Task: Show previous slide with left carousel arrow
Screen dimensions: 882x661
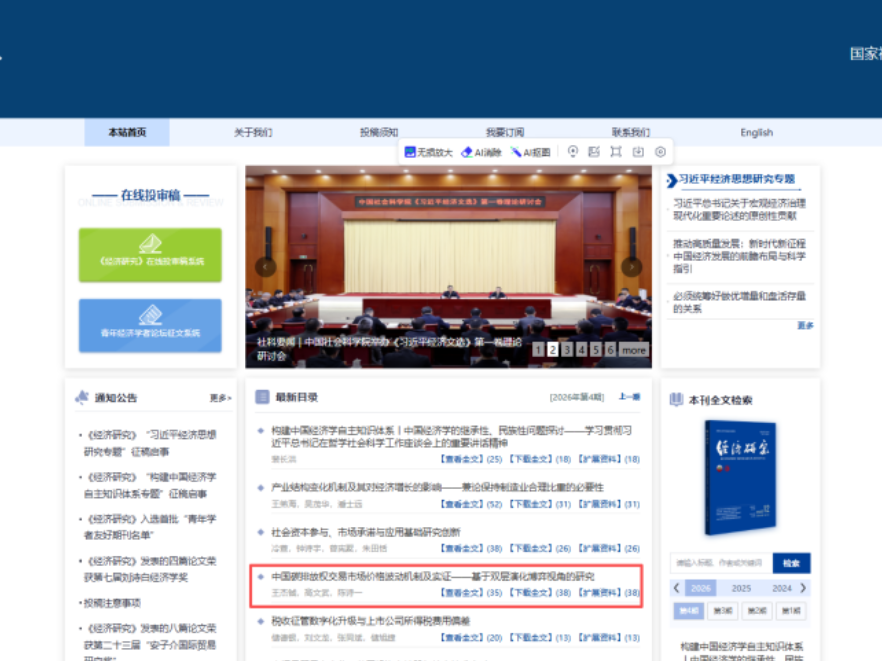Action: coord(266,267)
